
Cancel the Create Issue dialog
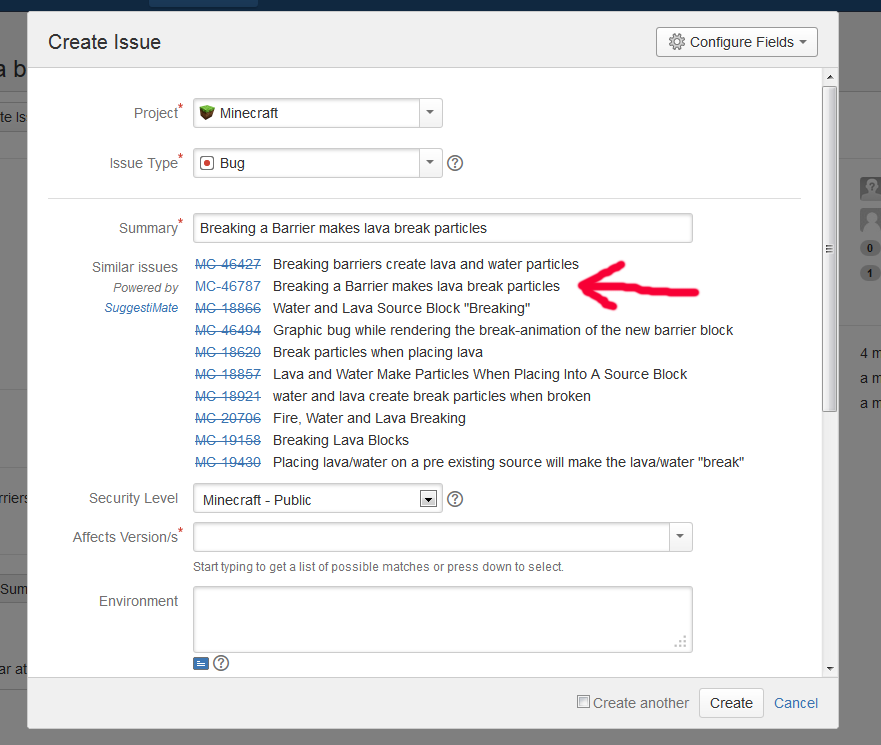click(x=796, y=703)
